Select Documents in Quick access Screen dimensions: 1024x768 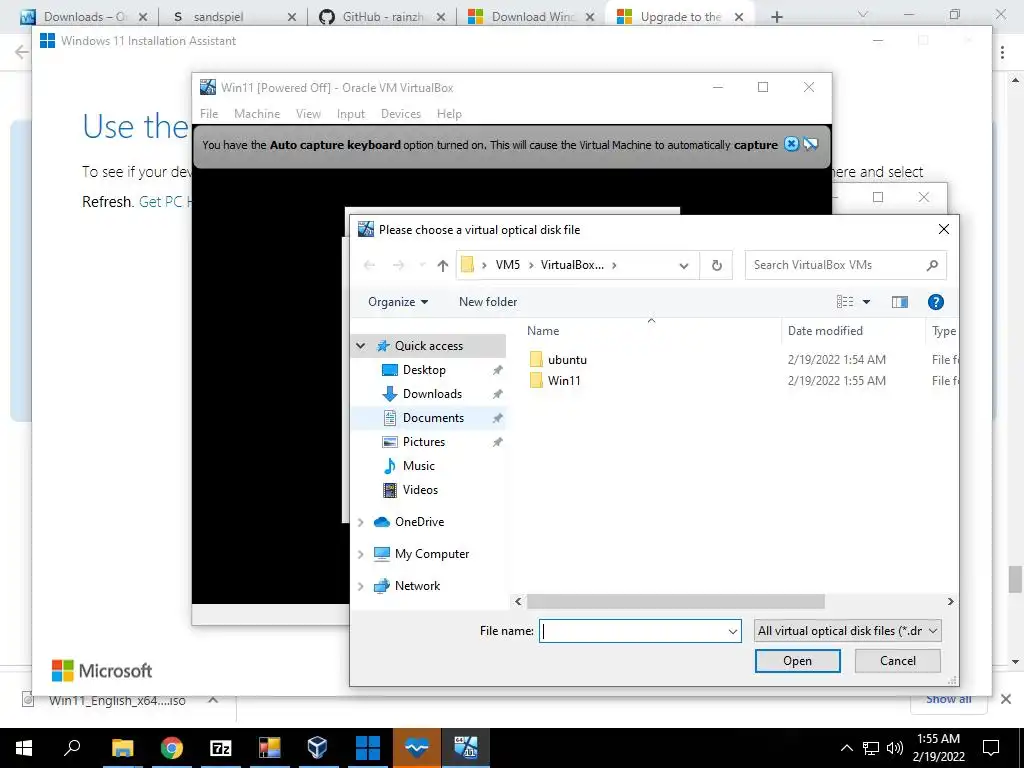(433, 418)
